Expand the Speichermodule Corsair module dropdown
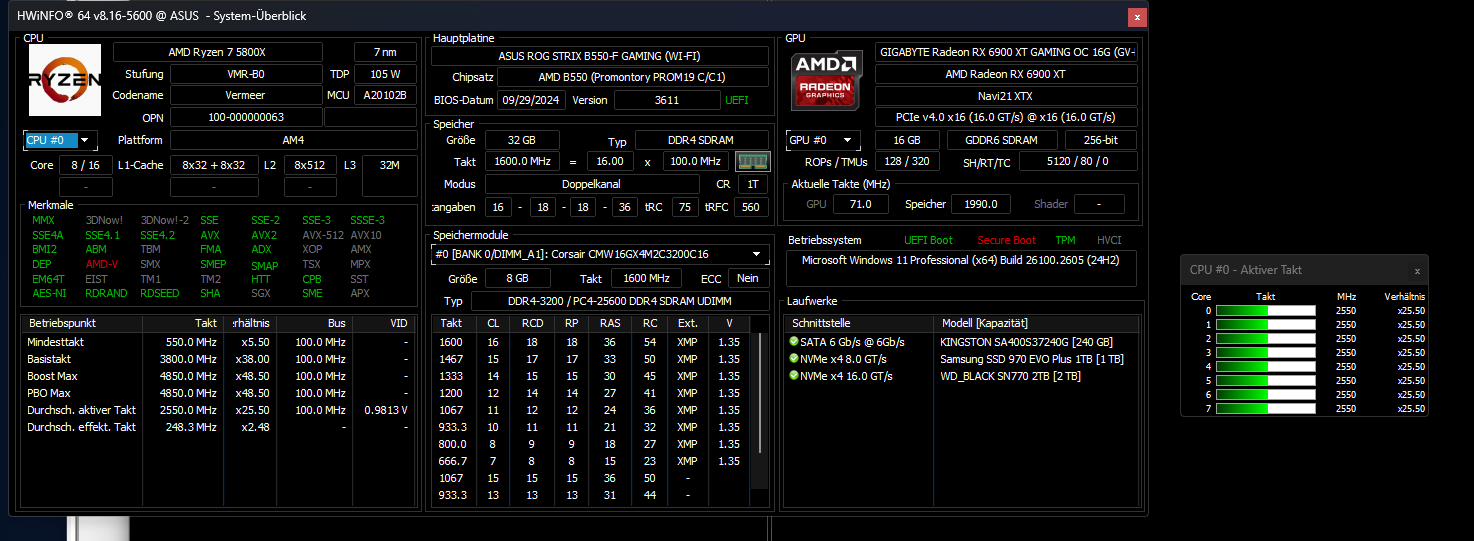Viewport: 1474px width, 541px height. click(x=601, y=254)
